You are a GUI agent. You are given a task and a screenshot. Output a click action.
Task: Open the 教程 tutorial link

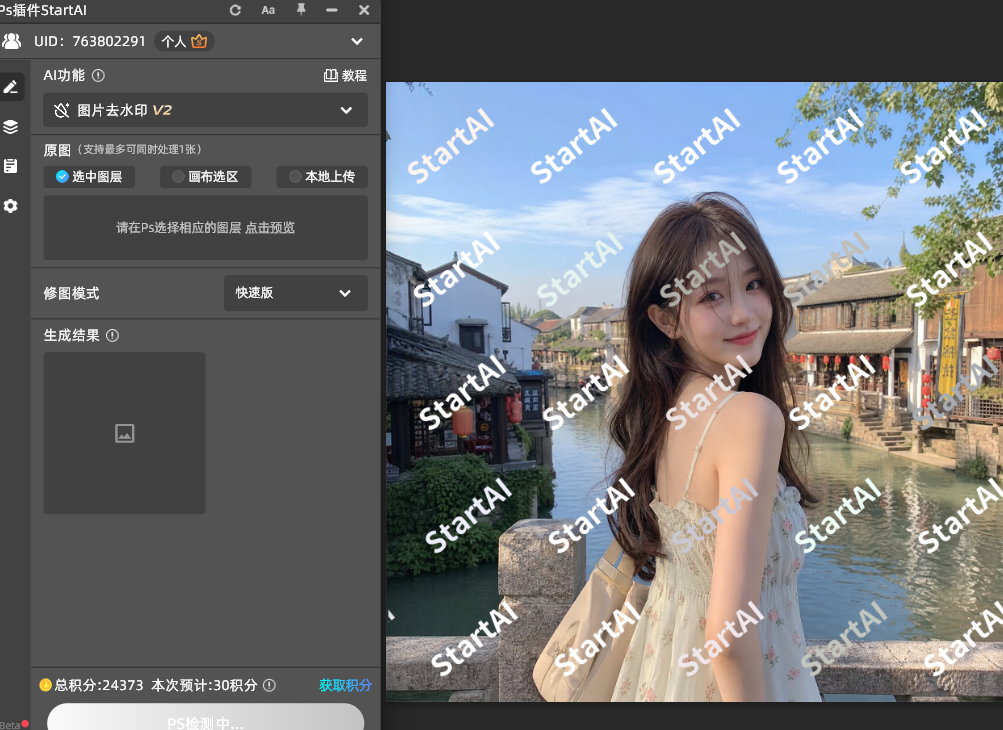[x=345, y=75]
